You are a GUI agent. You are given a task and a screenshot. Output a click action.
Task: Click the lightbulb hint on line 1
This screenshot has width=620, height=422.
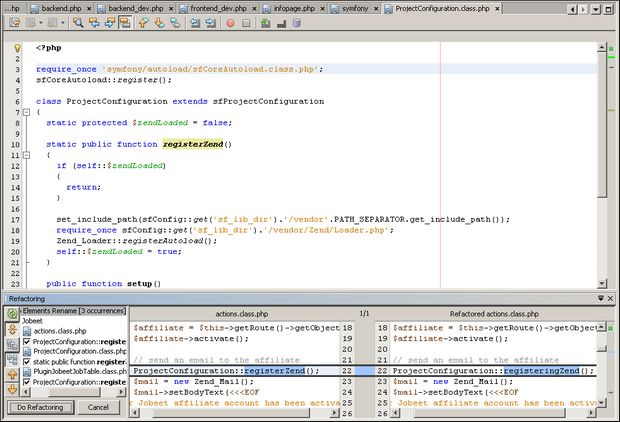pyautogui.click(x=17, y=48)
